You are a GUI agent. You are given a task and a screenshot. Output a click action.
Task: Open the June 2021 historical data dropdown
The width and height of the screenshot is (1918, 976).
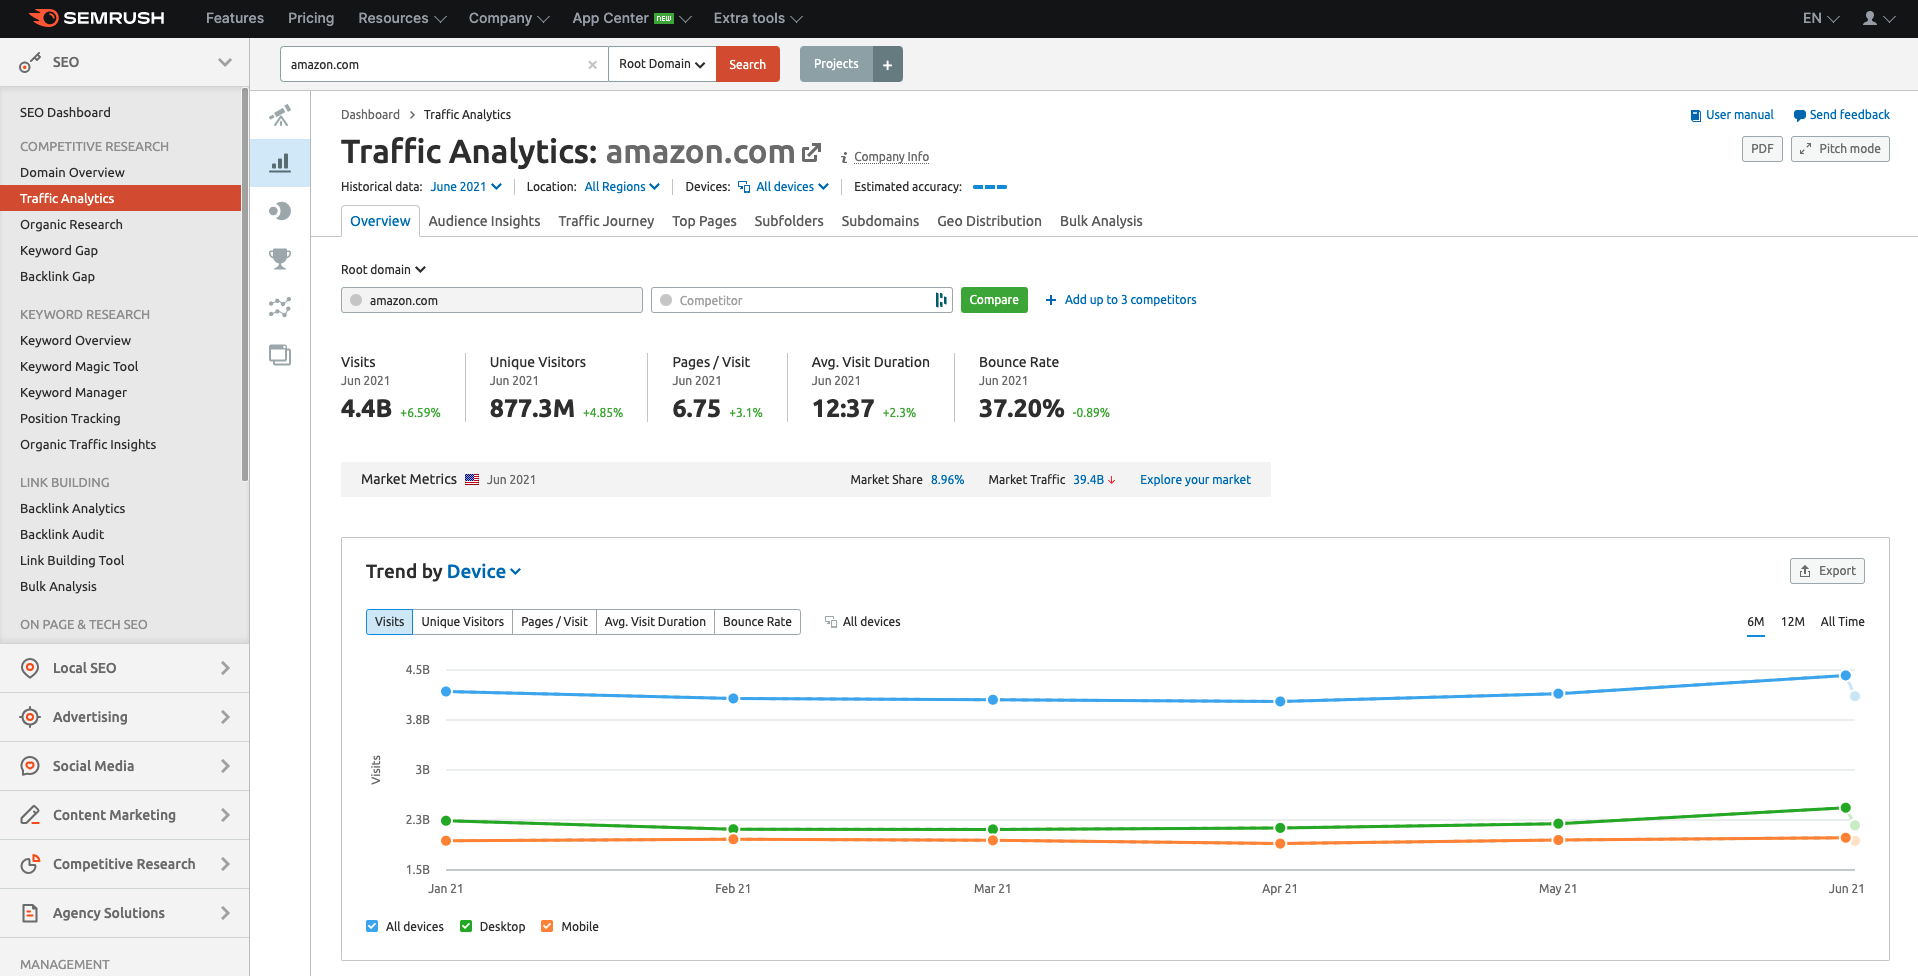(466, 187)
